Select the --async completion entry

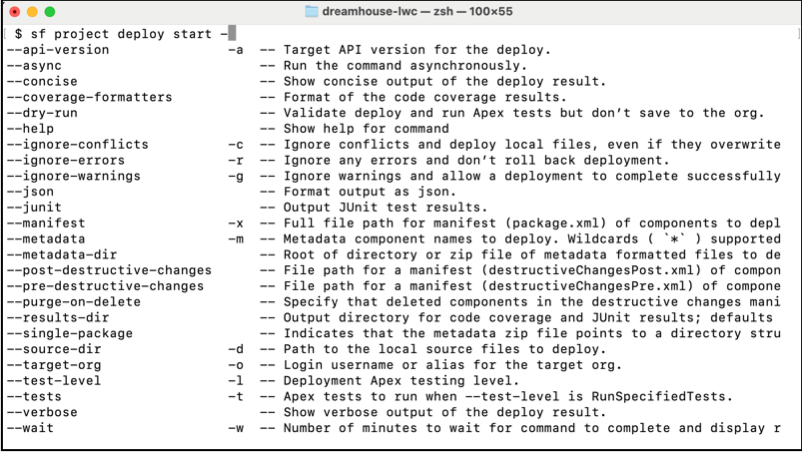pyautogui.click(x=33, y=65)
